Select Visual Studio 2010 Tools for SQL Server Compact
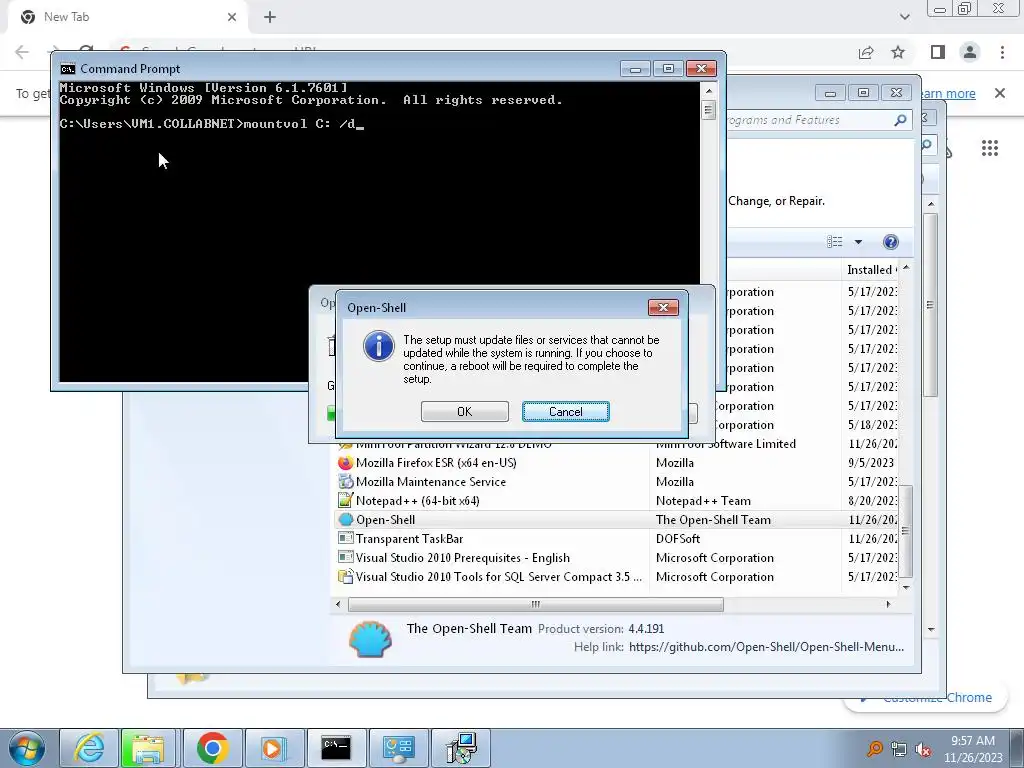This screenshot has width=1024, height=768. click(x=616, y=576)
